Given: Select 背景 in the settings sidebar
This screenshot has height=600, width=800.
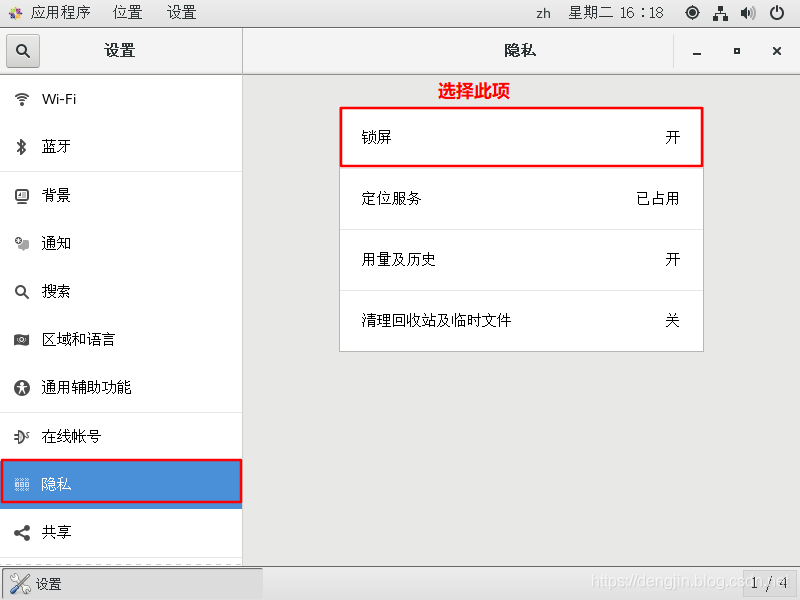Looking at the screenshot, I should pyautogui.click(x=121, y=196).
